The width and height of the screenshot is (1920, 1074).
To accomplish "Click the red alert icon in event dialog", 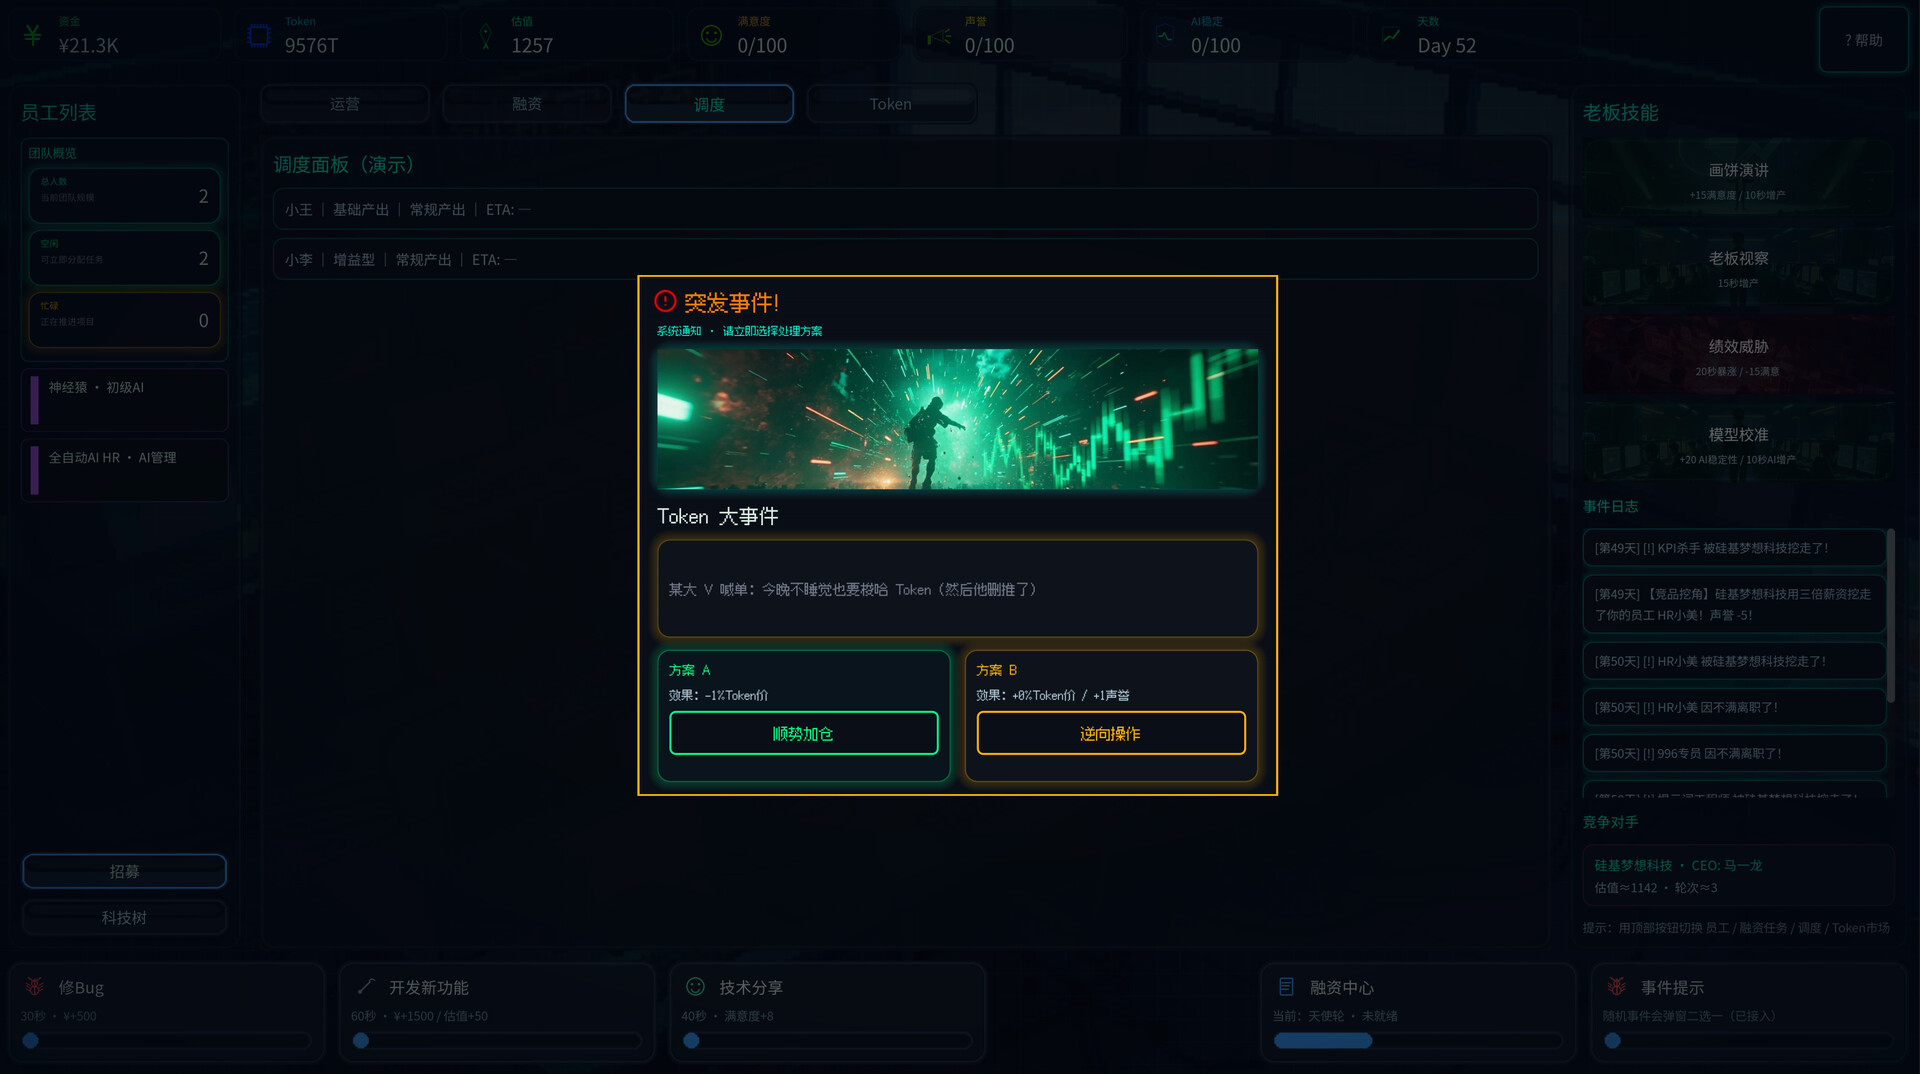I will click(665, 301).
